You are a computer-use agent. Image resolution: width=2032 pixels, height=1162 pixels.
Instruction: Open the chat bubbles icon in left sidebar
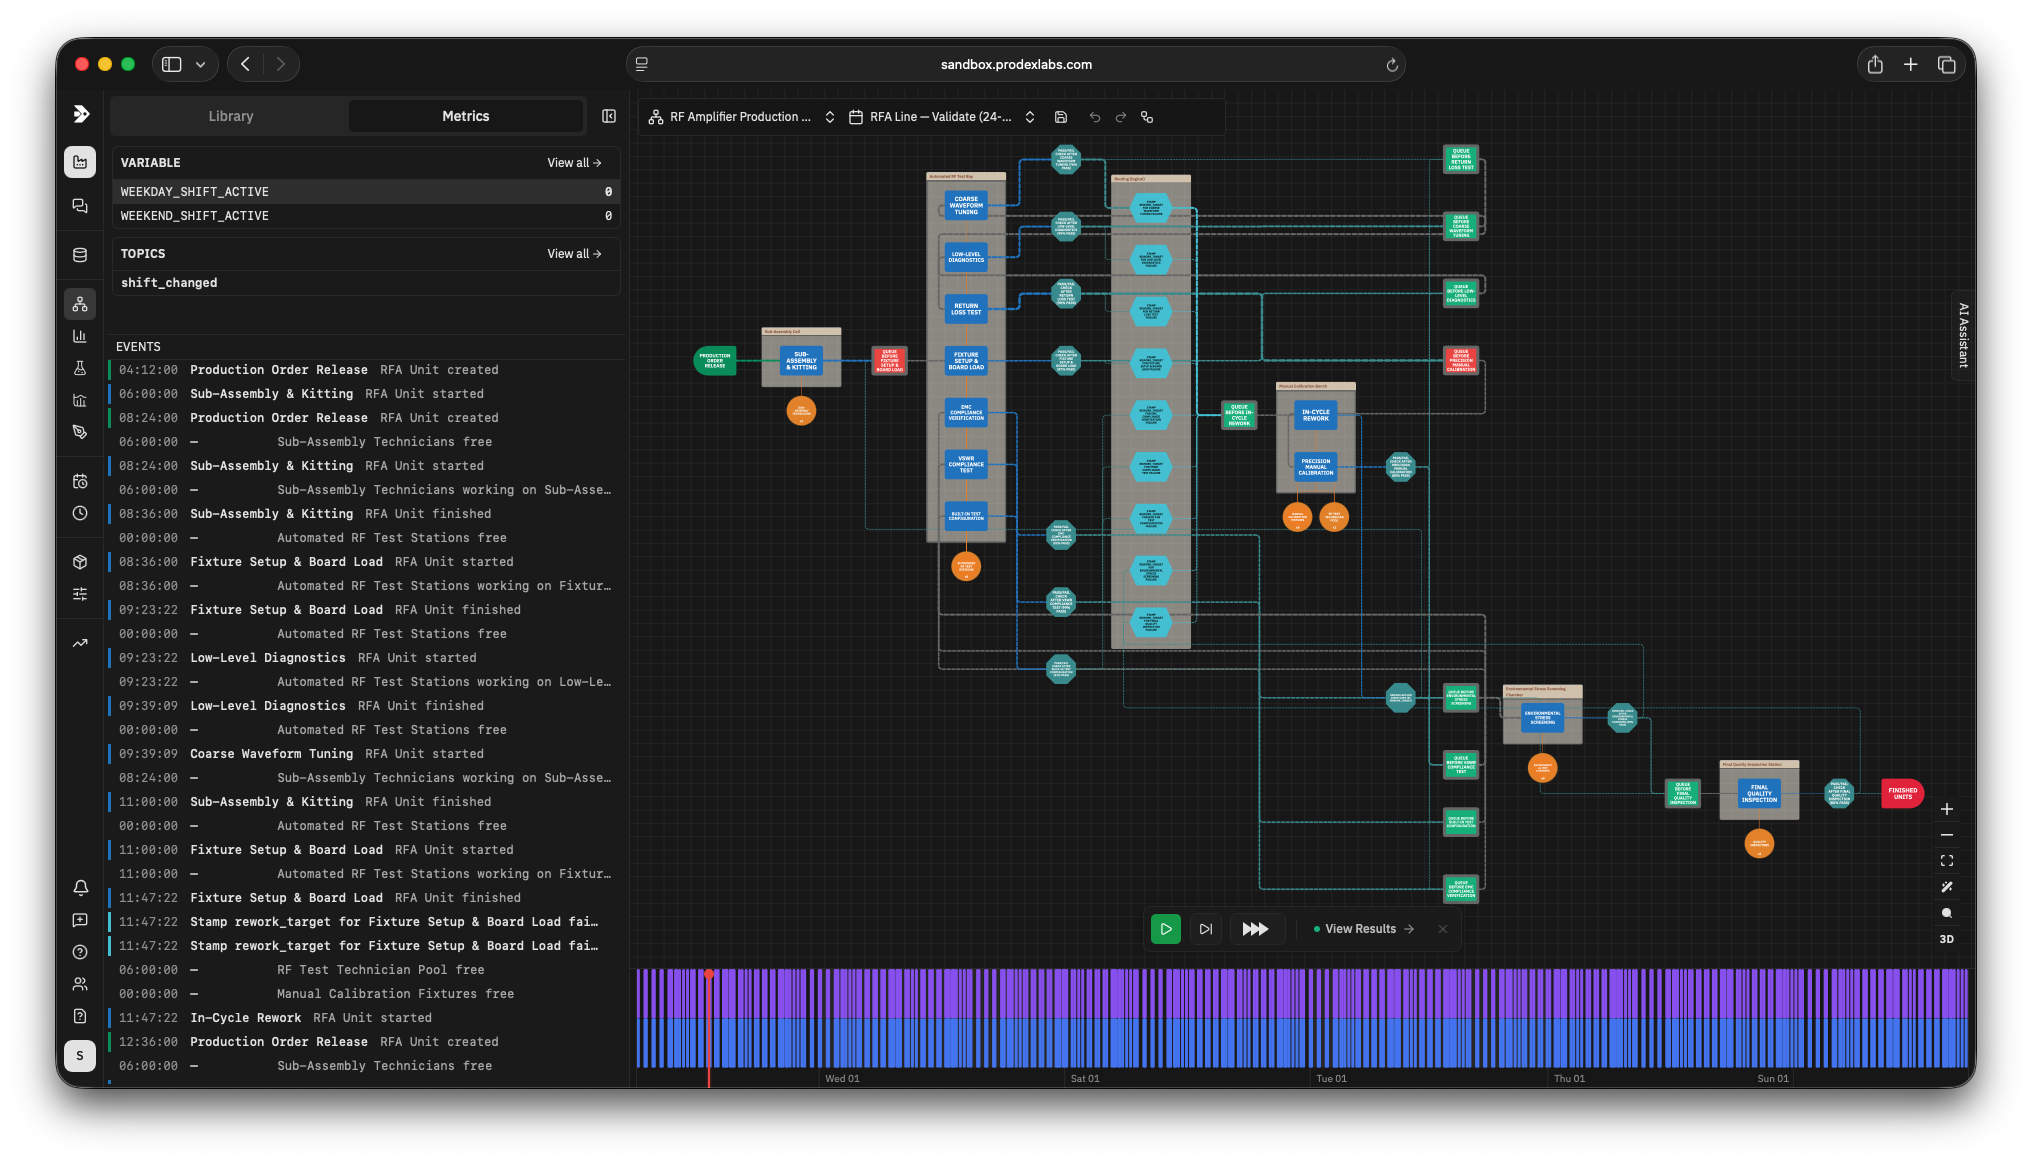pyautogui.click(x=80, y=206)
